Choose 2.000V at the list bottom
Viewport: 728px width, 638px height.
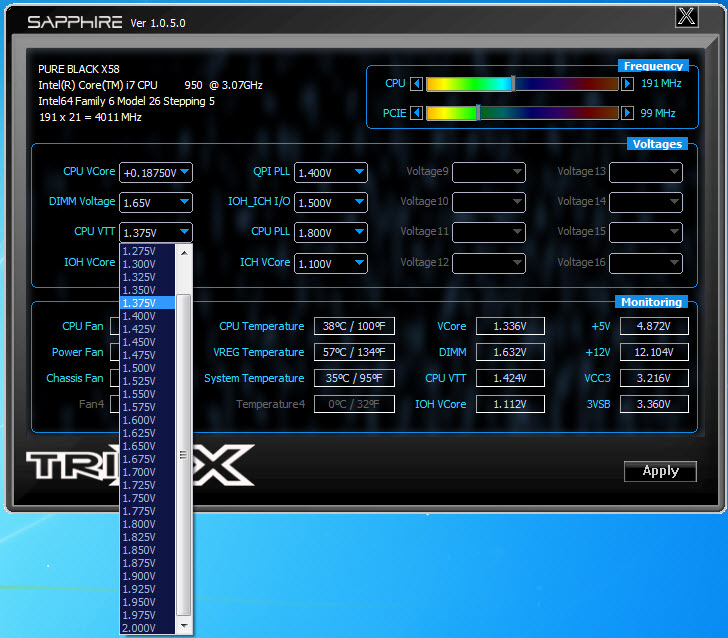click(148, 628)
